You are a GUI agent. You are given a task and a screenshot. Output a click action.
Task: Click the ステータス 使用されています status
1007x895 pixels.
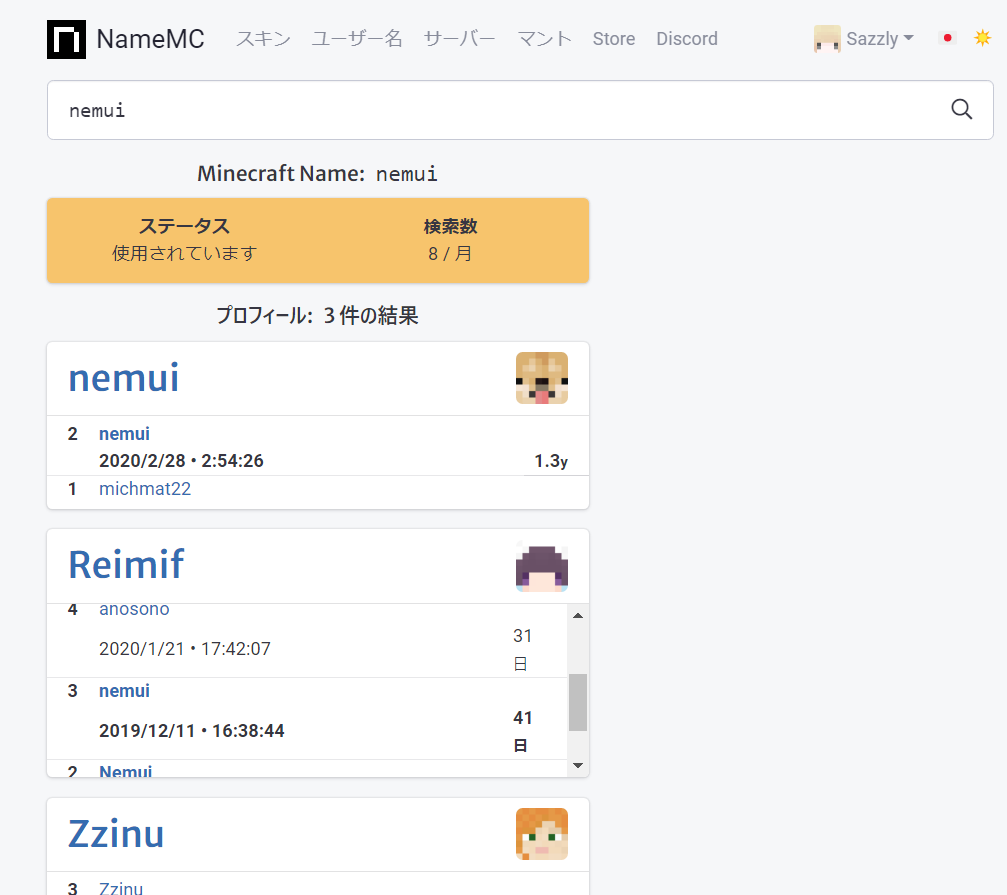tap(184, 240)
